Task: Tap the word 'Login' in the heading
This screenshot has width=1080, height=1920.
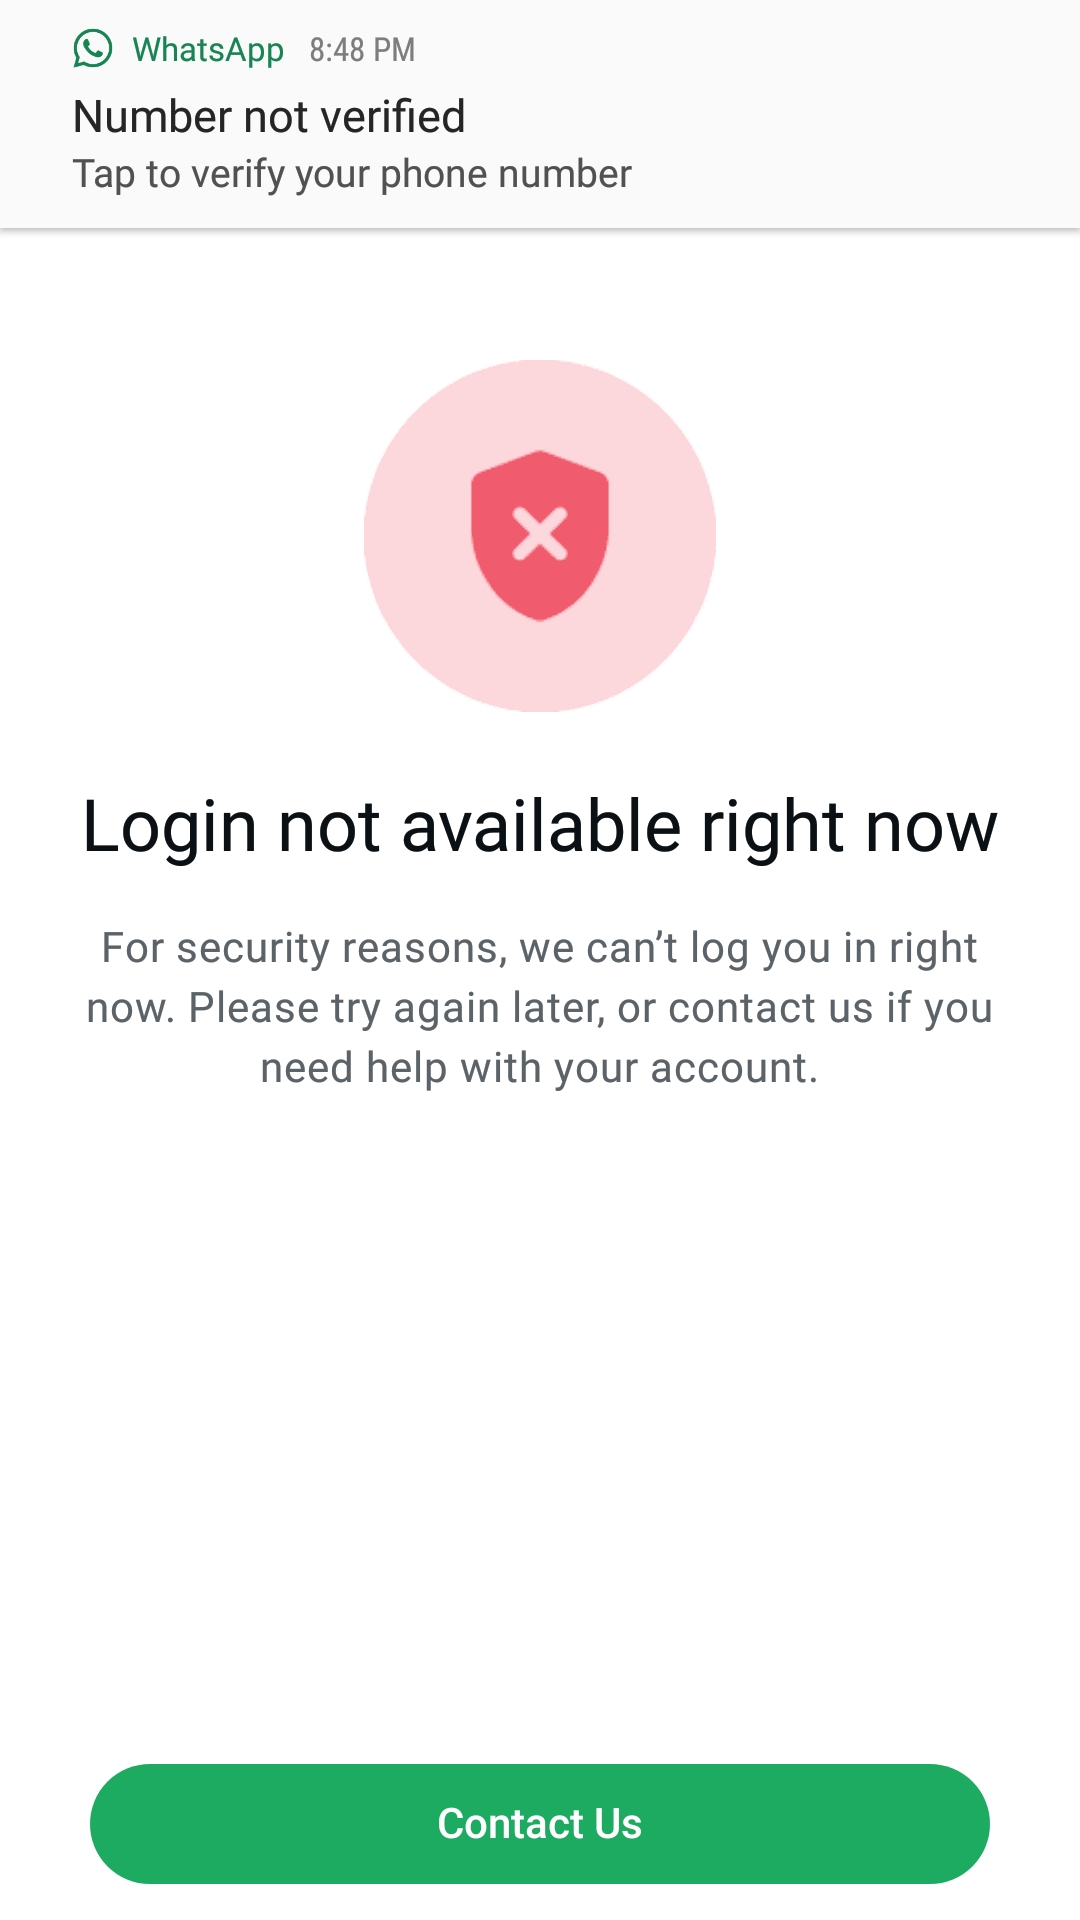Action: (170, 828)
